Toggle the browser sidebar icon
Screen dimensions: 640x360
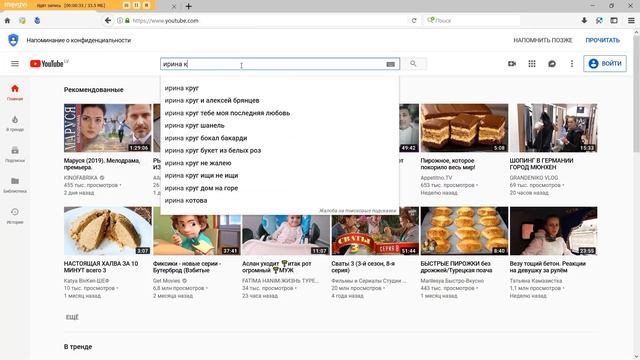click(614, 20)
